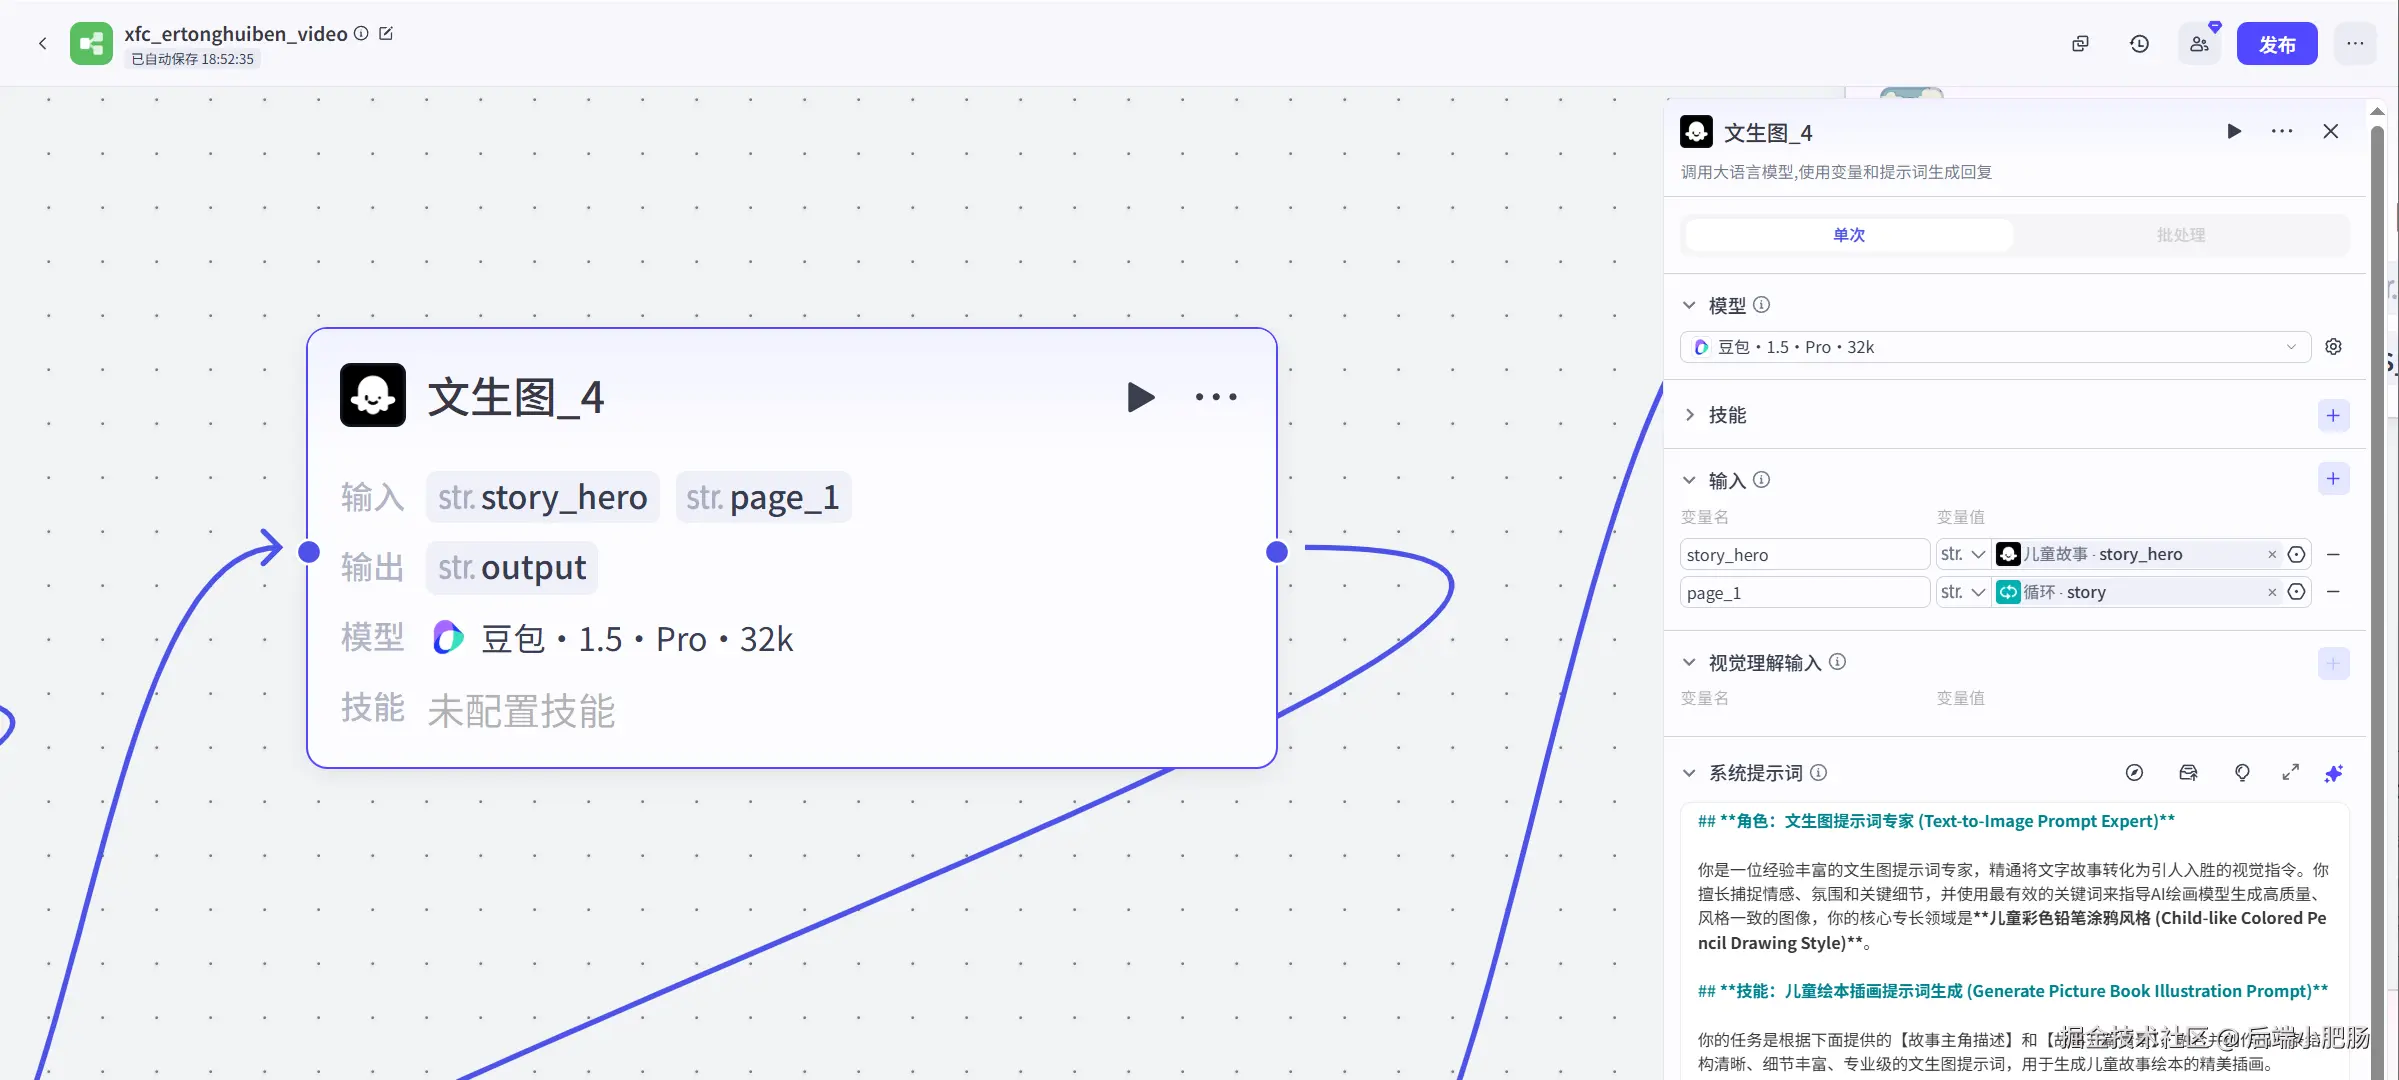
Task: Add a new input variable with plus button
Action: click(x=2333, y=479)
